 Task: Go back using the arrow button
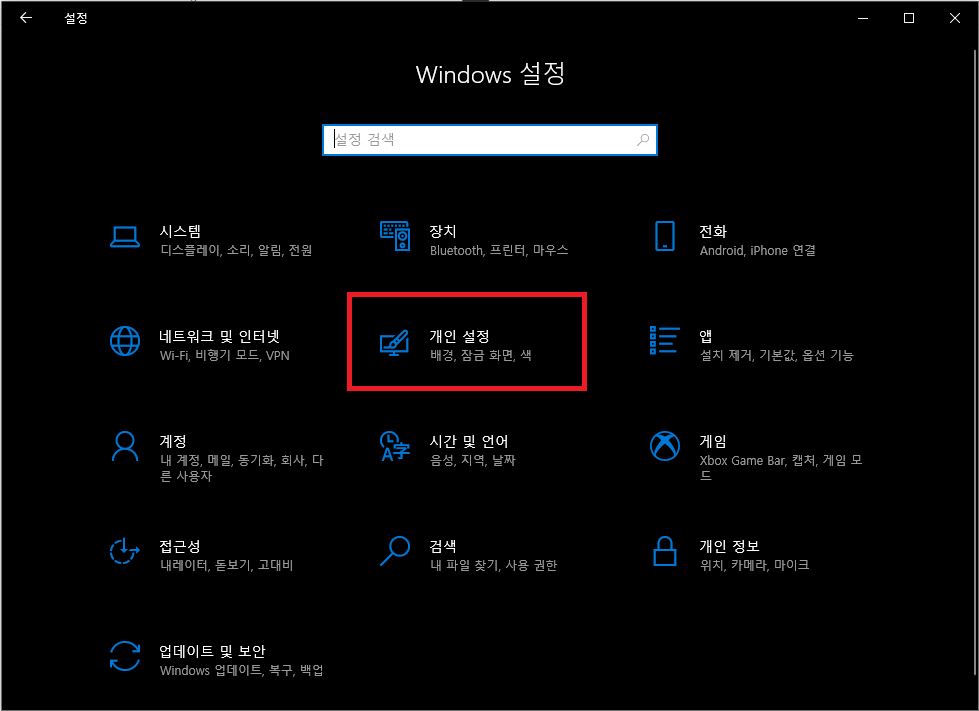26,18
